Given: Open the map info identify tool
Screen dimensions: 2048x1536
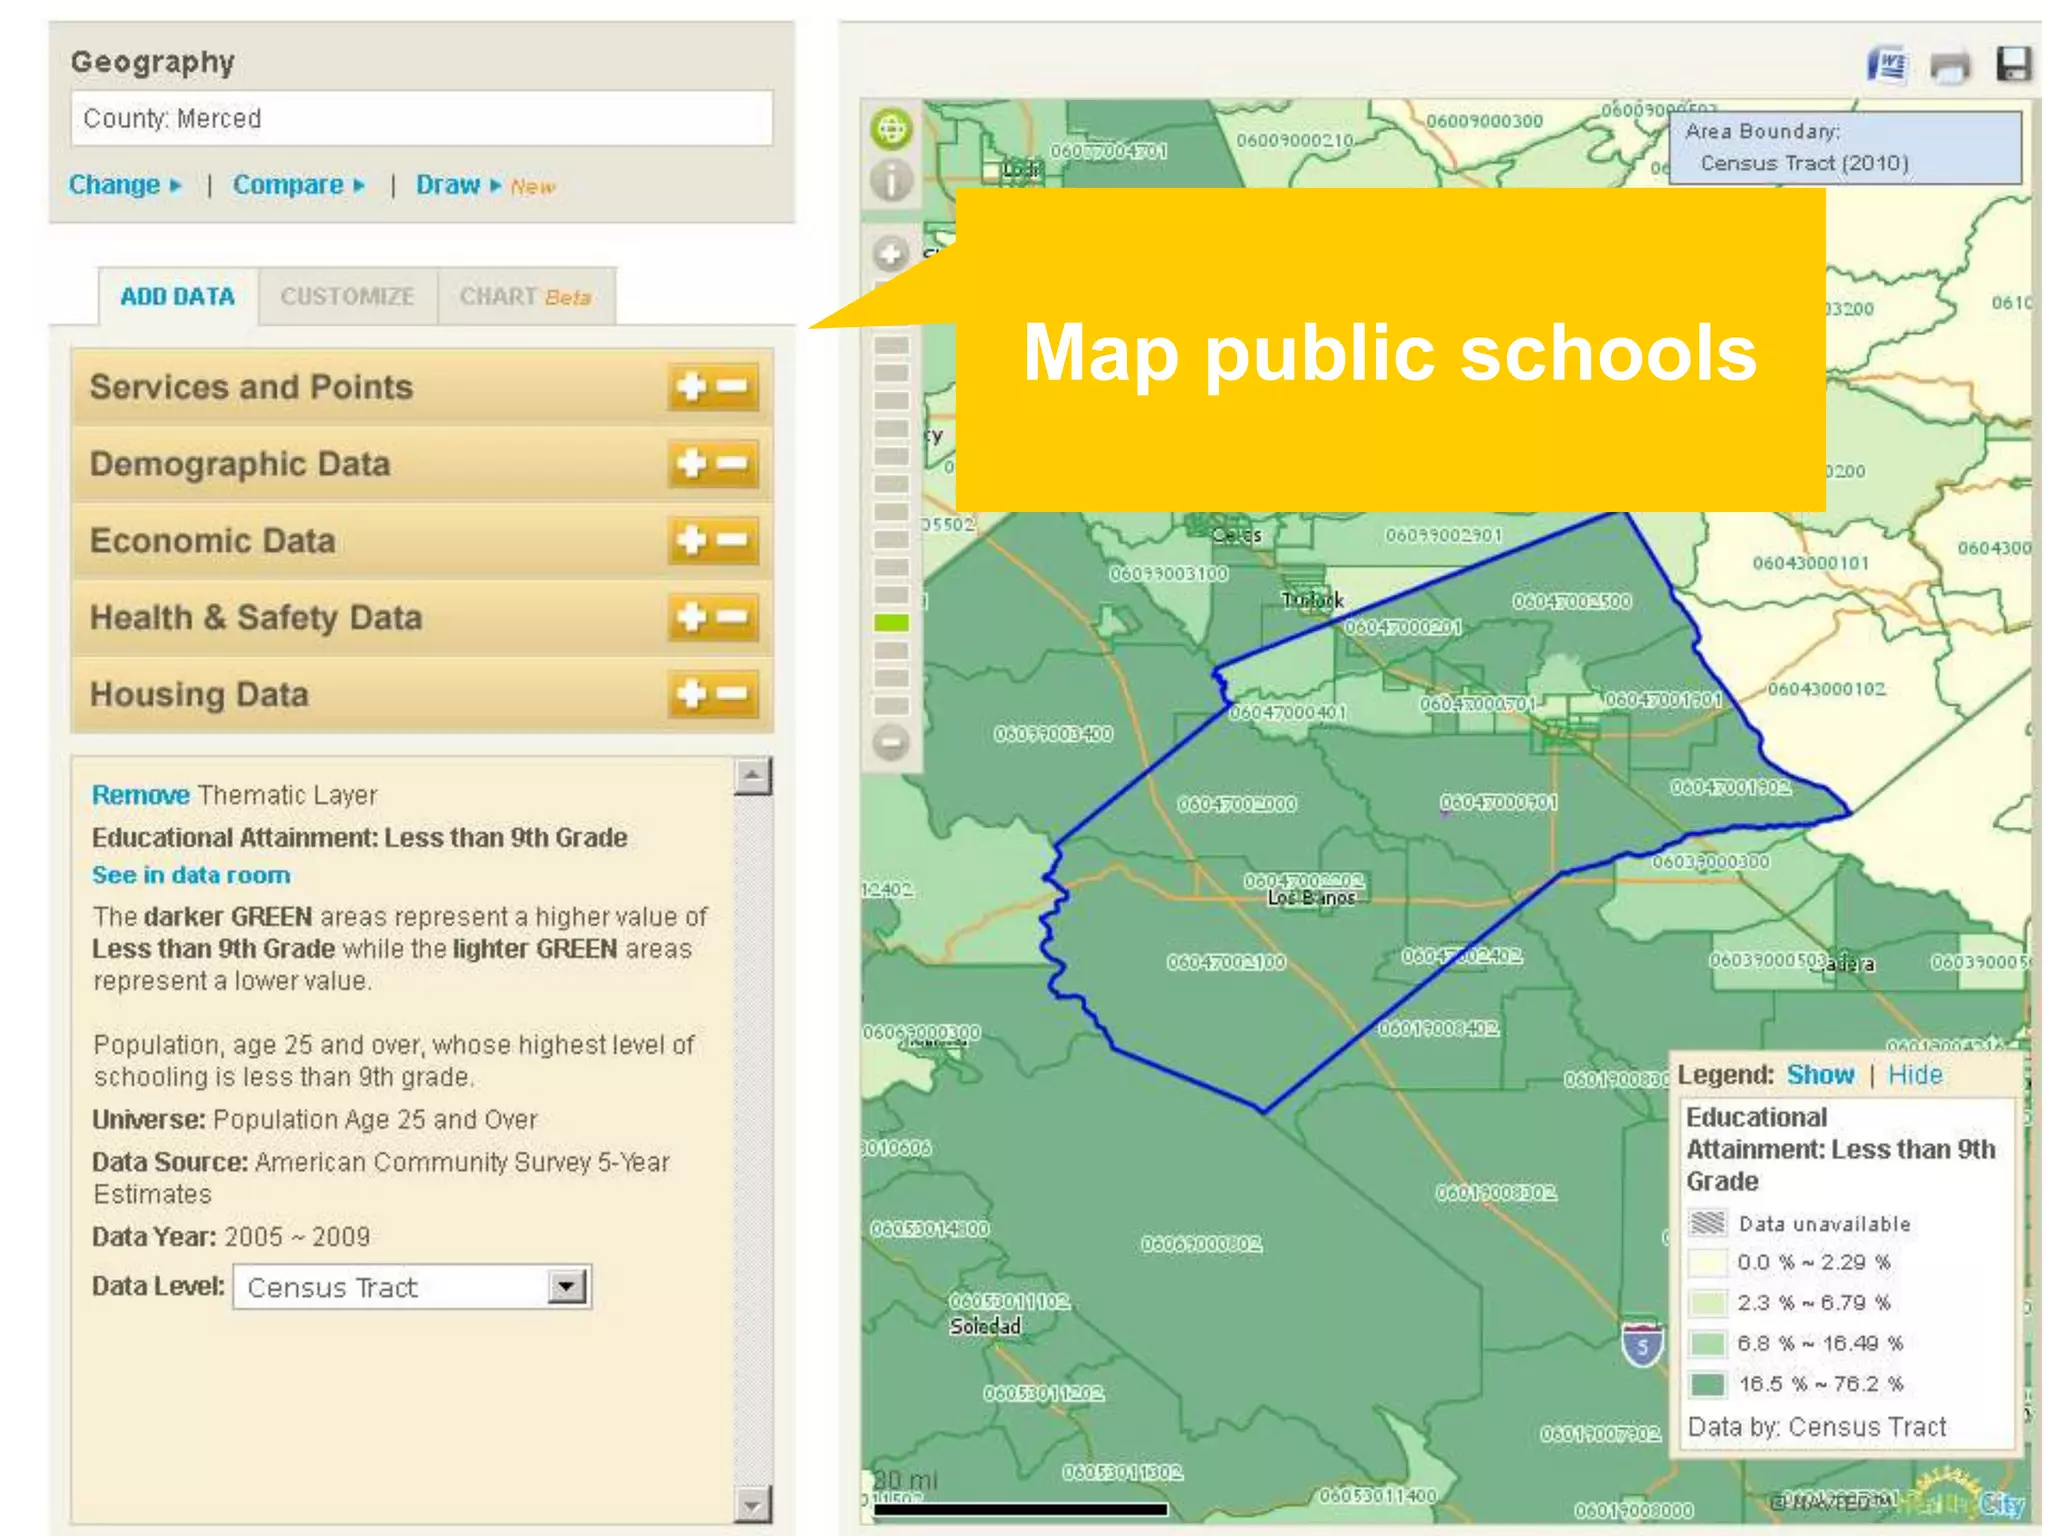Looking at the screenshot, I should [x=891, y=180].
